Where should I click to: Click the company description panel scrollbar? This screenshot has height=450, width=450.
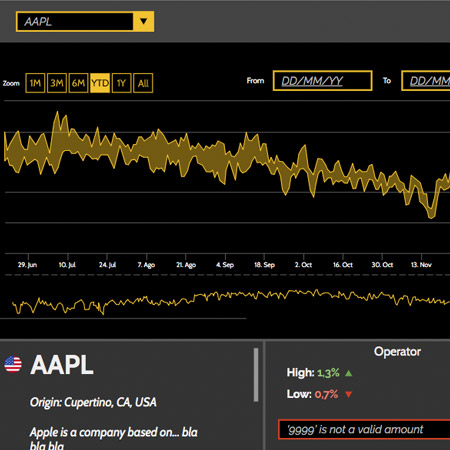click(256, 375)
